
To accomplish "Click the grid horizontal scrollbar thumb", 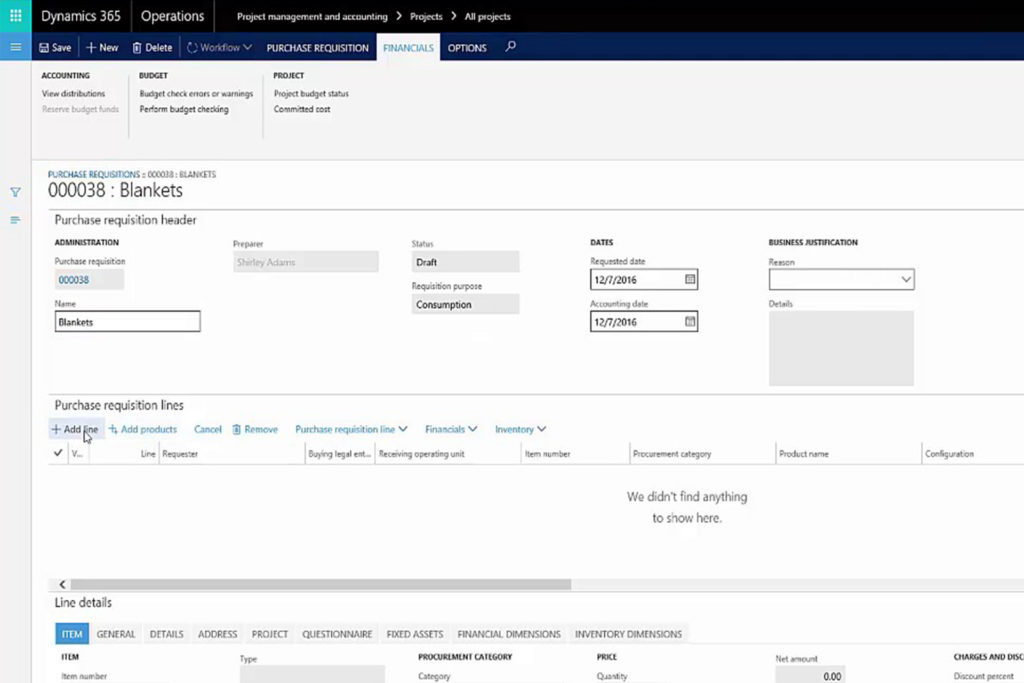I will tap(321, 584).
